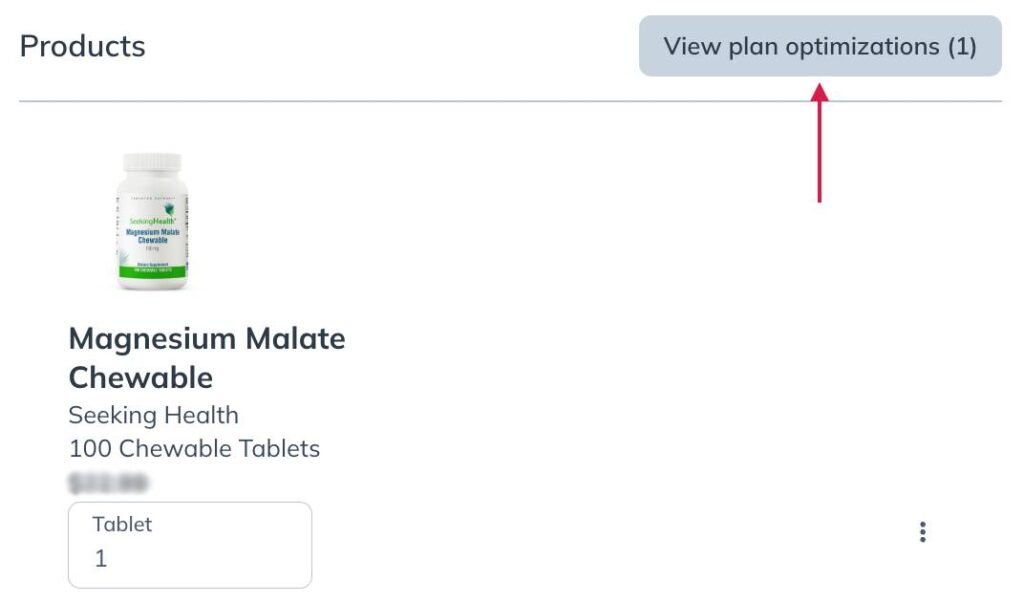The image size is (1024, 602).
Task: Click the word optimizations in top button
Action: (862, 47)
